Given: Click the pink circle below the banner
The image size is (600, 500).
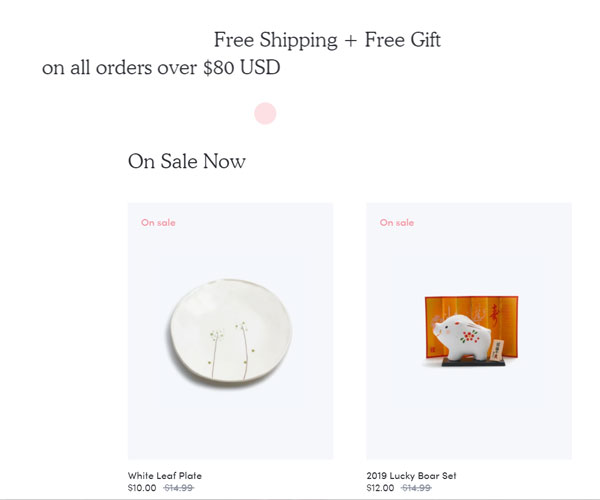Looking at the screenshot, I should 265,113.
